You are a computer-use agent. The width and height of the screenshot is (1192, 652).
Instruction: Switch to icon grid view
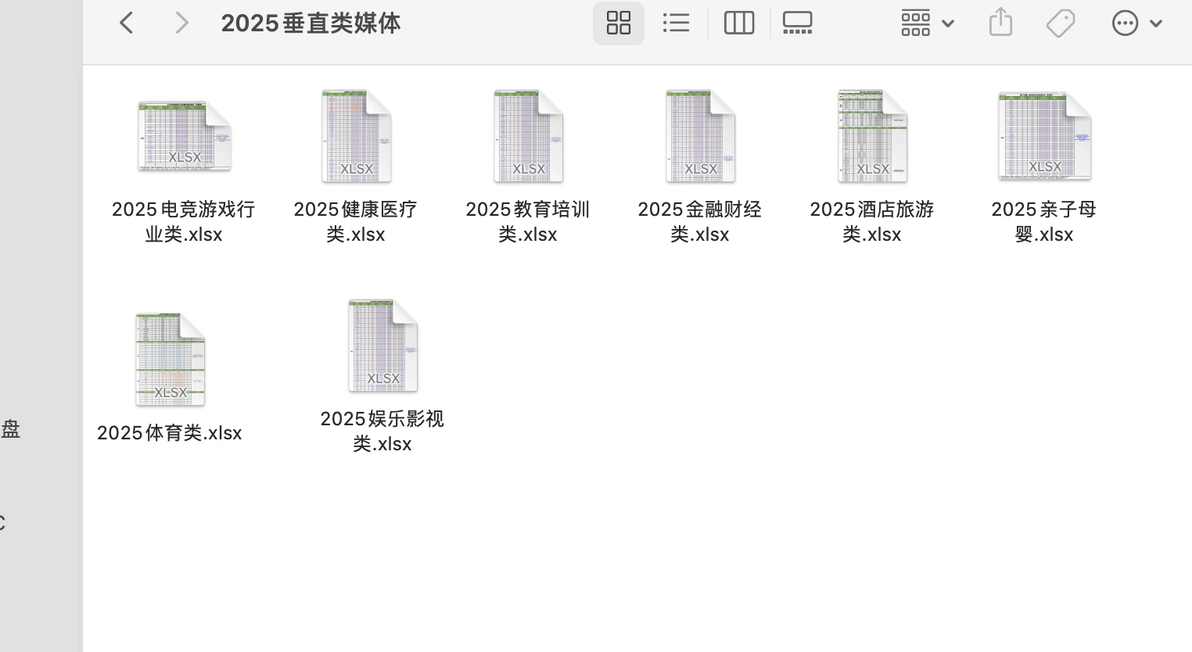pyautogui.click(x=618, y=23)
